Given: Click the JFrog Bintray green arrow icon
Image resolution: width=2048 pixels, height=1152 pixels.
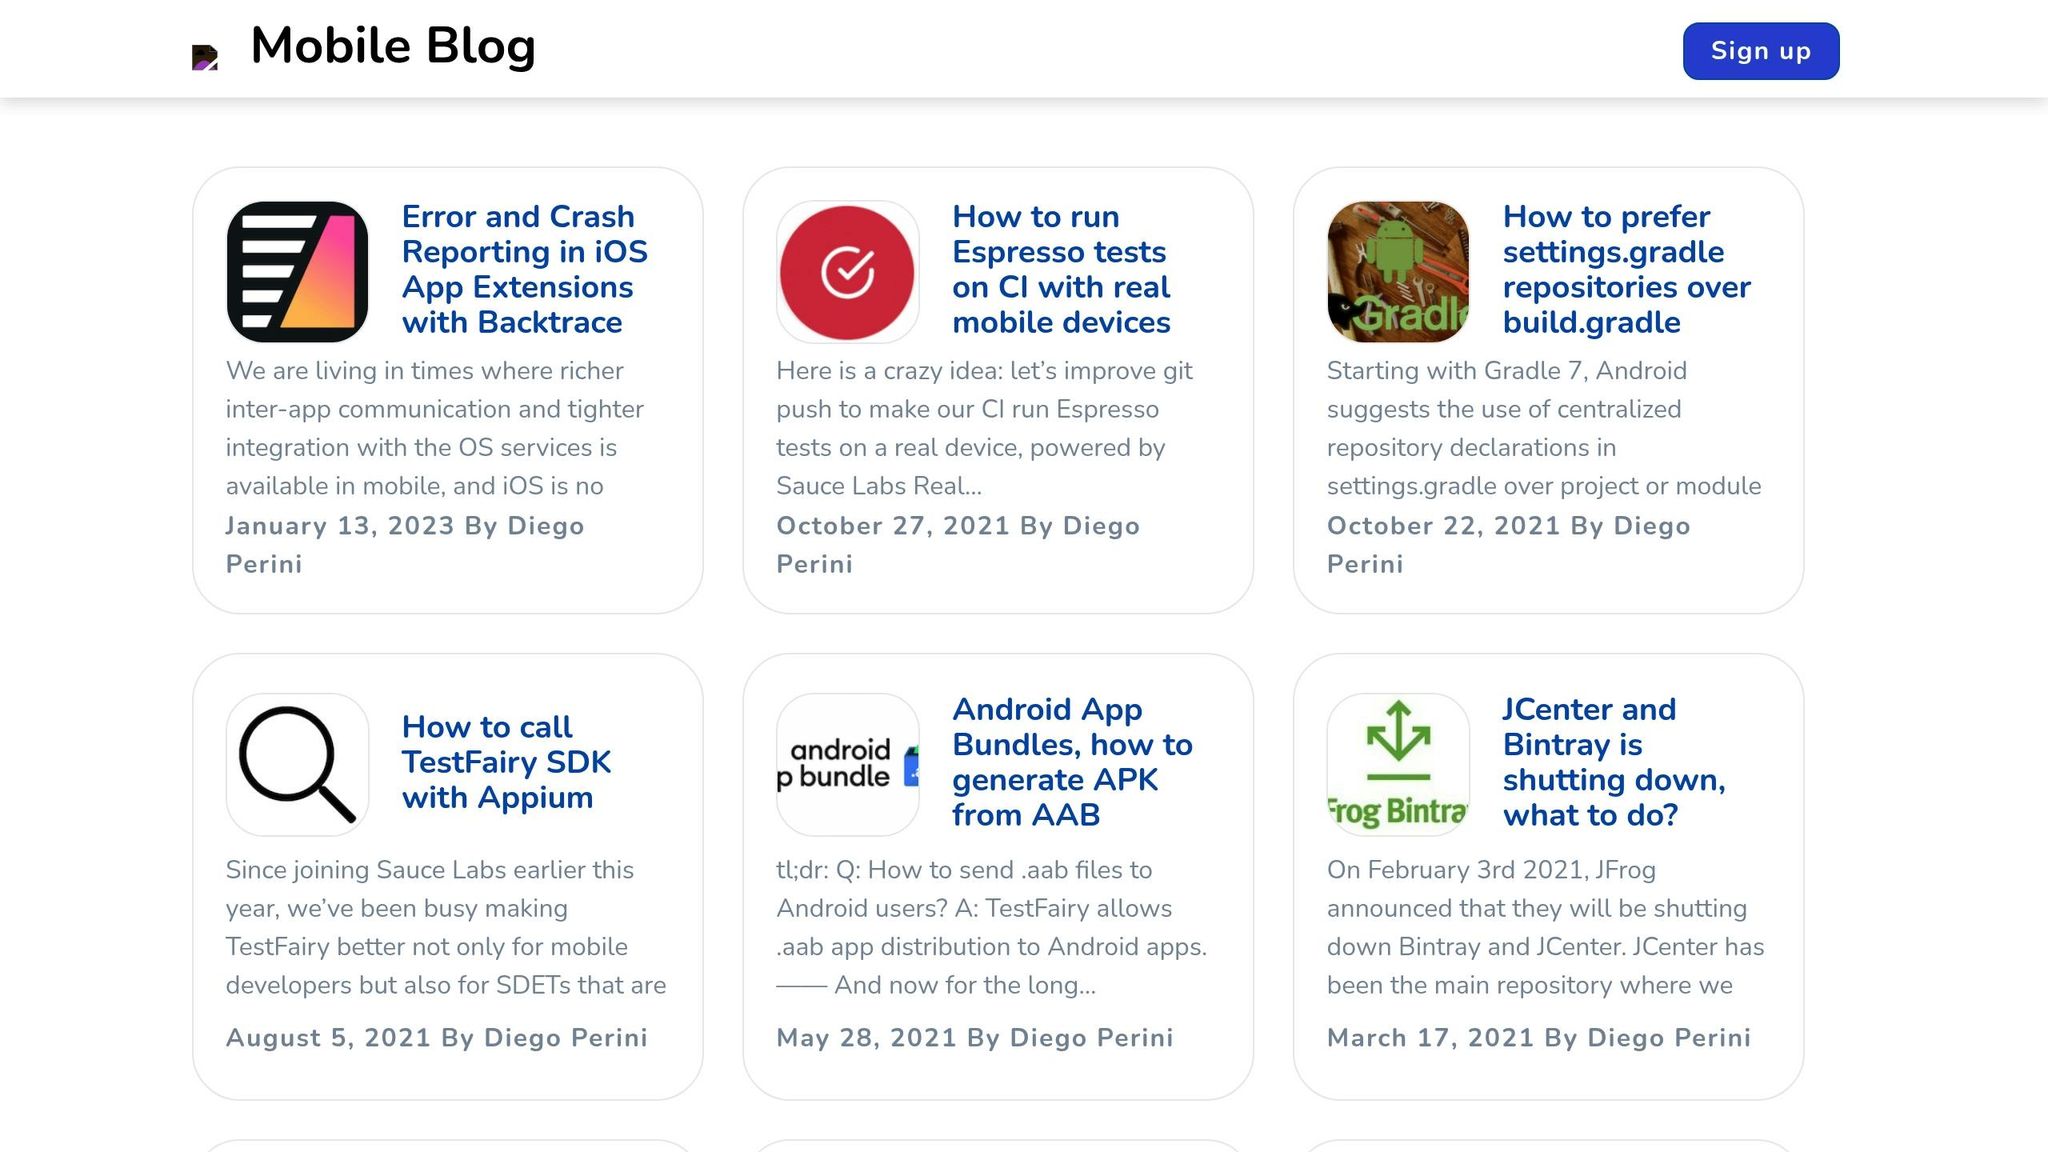Looking at the screenshot, I should [1397, 765].
